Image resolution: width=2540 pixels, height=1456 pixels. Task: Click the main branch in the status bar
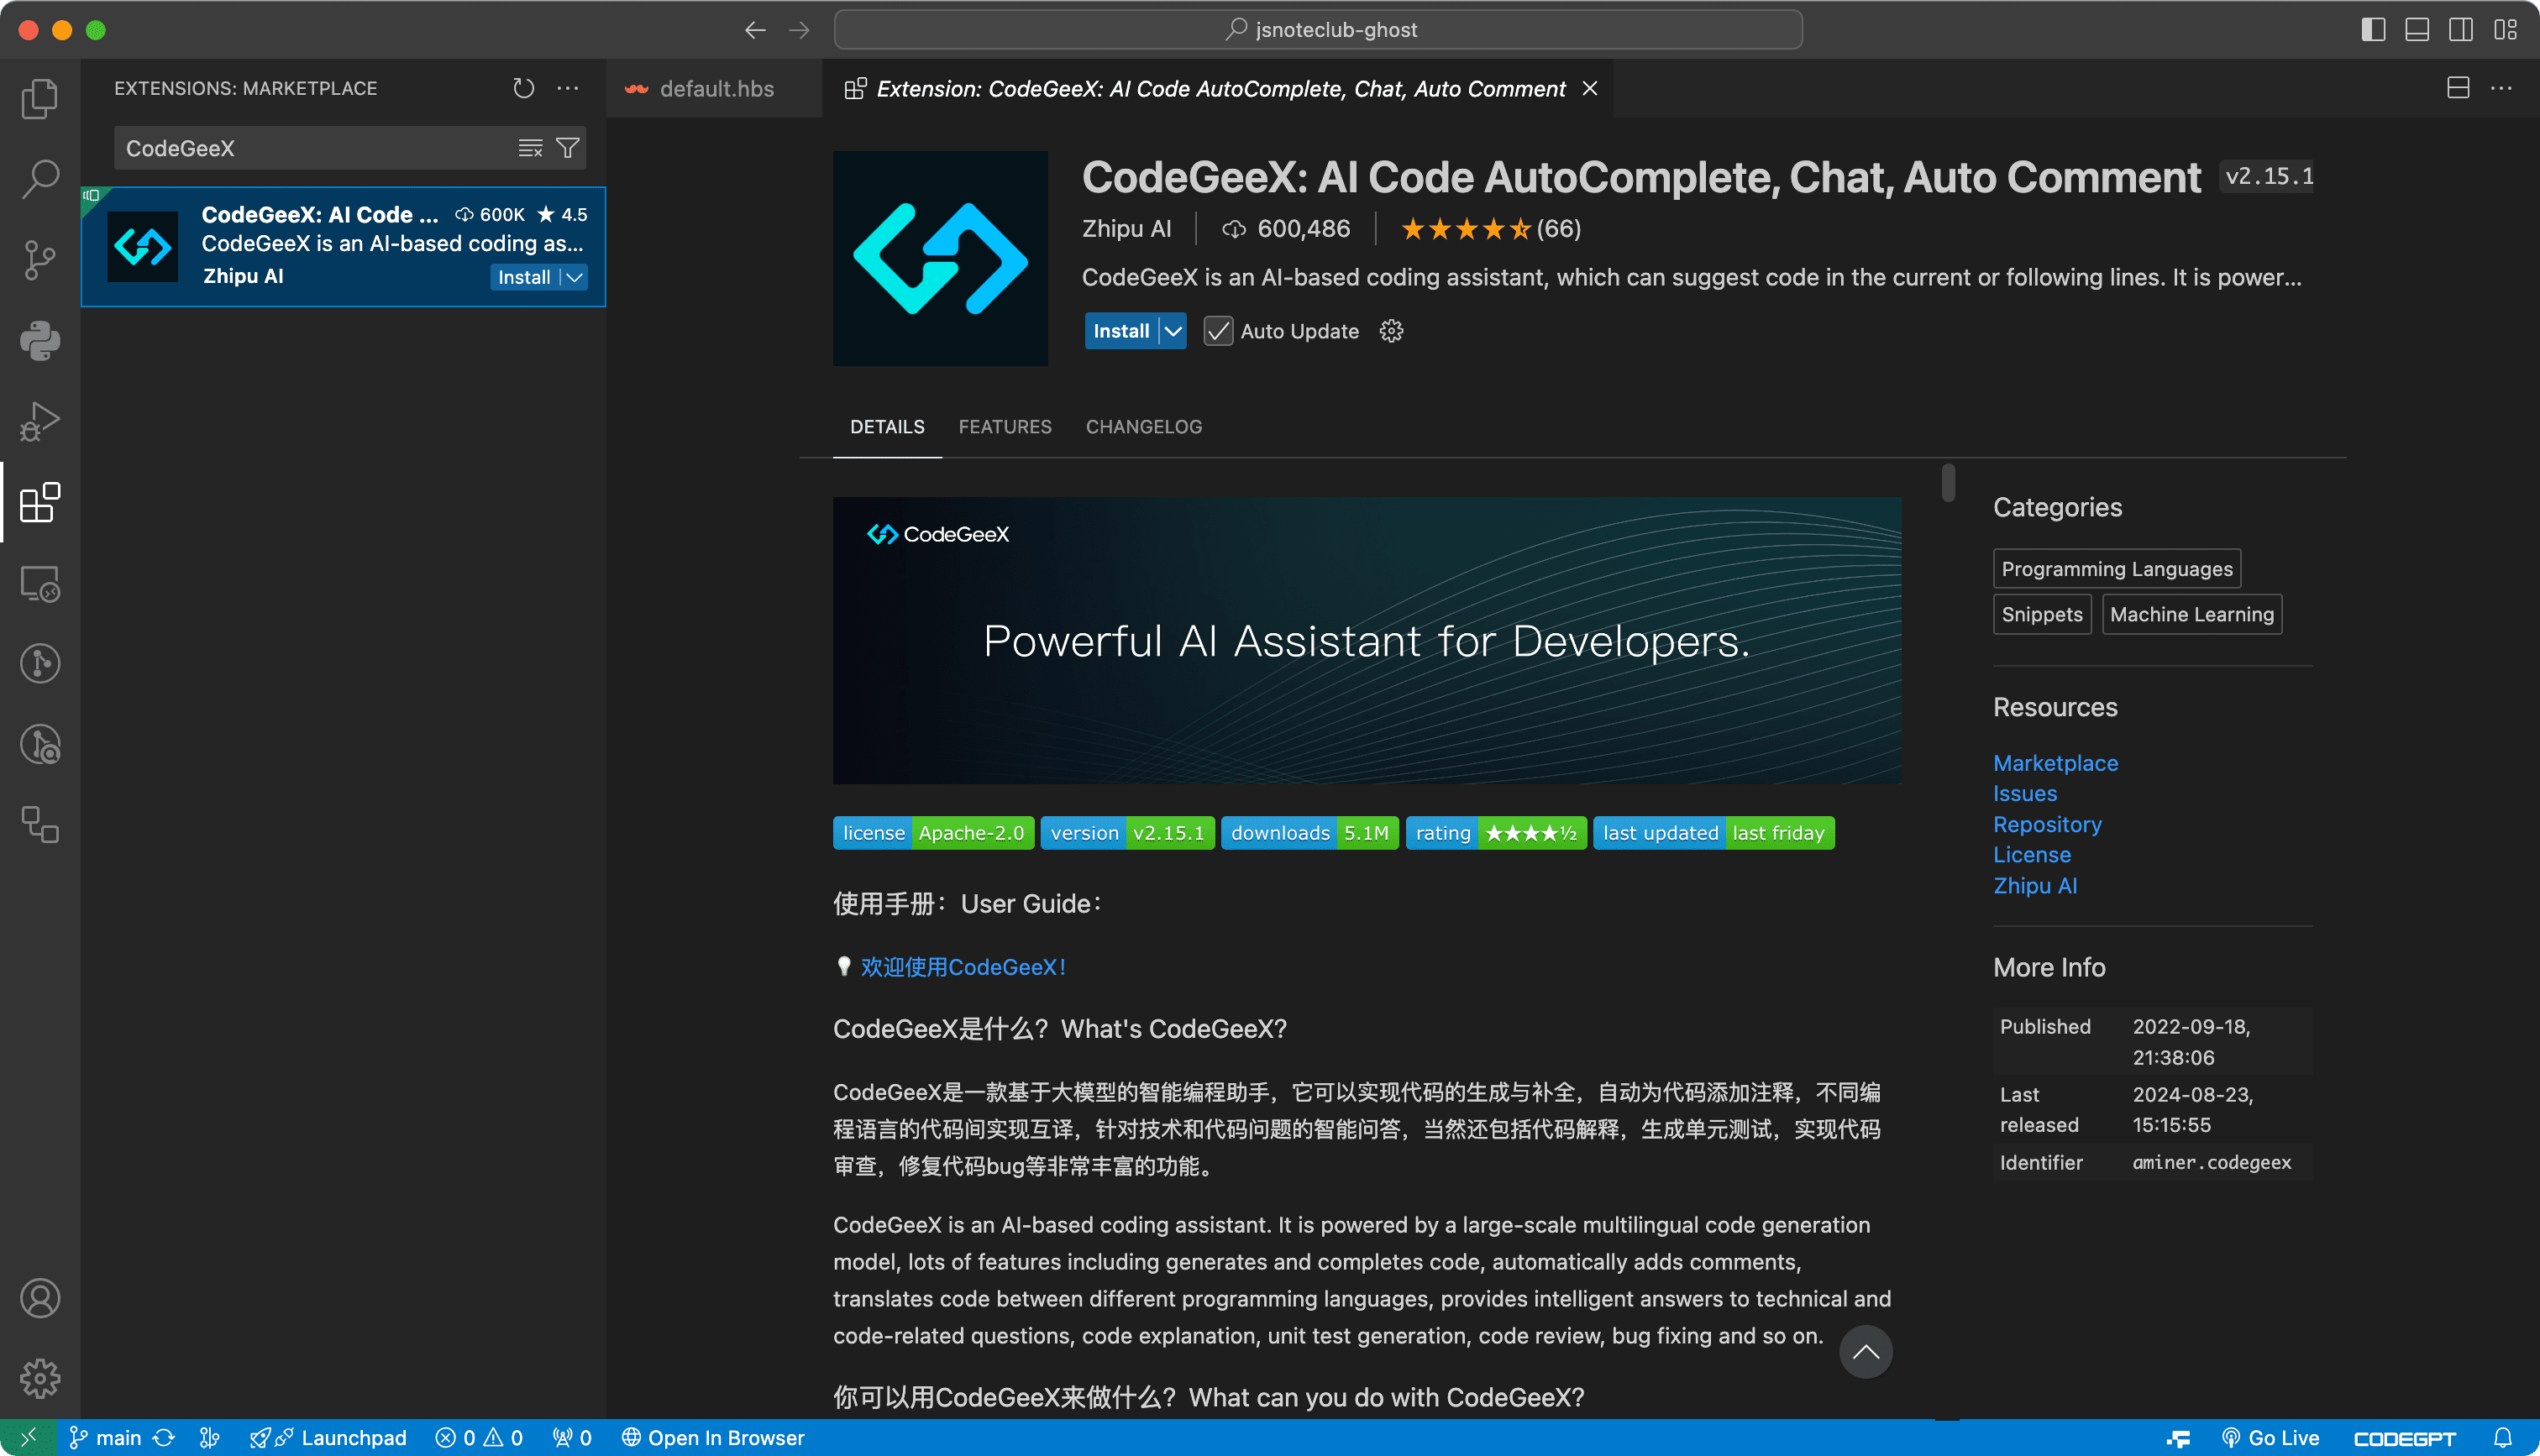105,1438
